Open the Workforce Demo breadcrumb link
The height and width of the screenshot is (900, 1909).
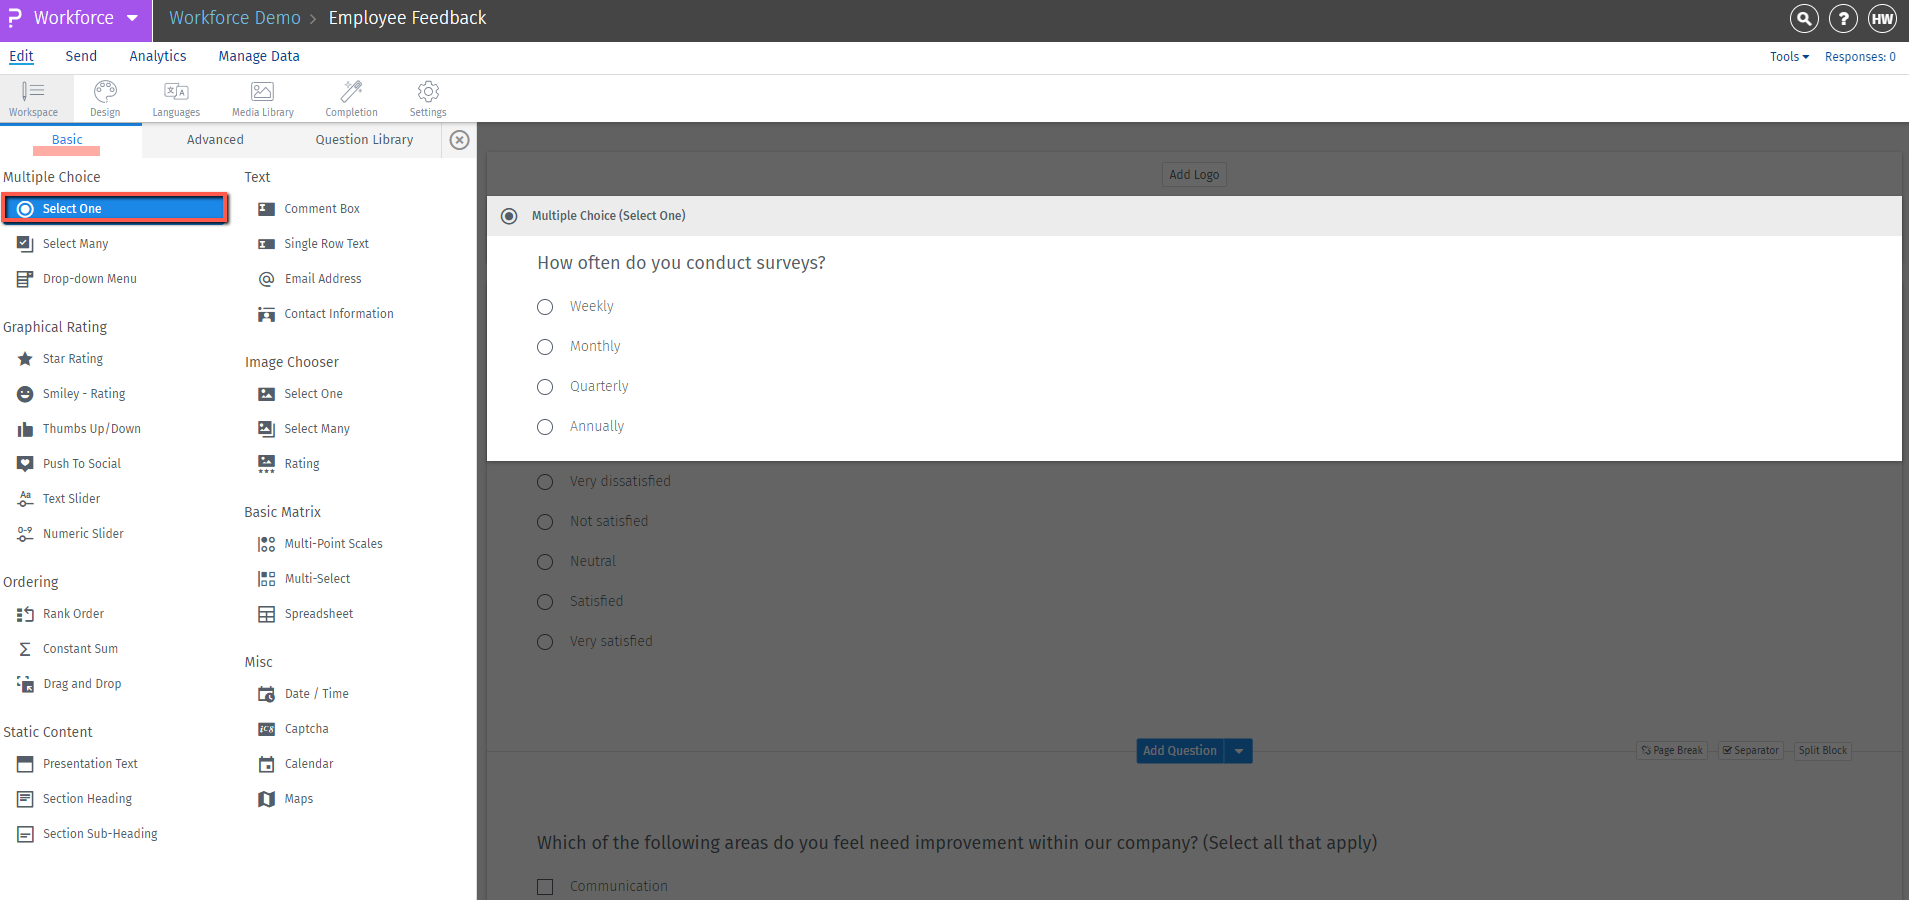pyautogui.click(x=234, y=17)
